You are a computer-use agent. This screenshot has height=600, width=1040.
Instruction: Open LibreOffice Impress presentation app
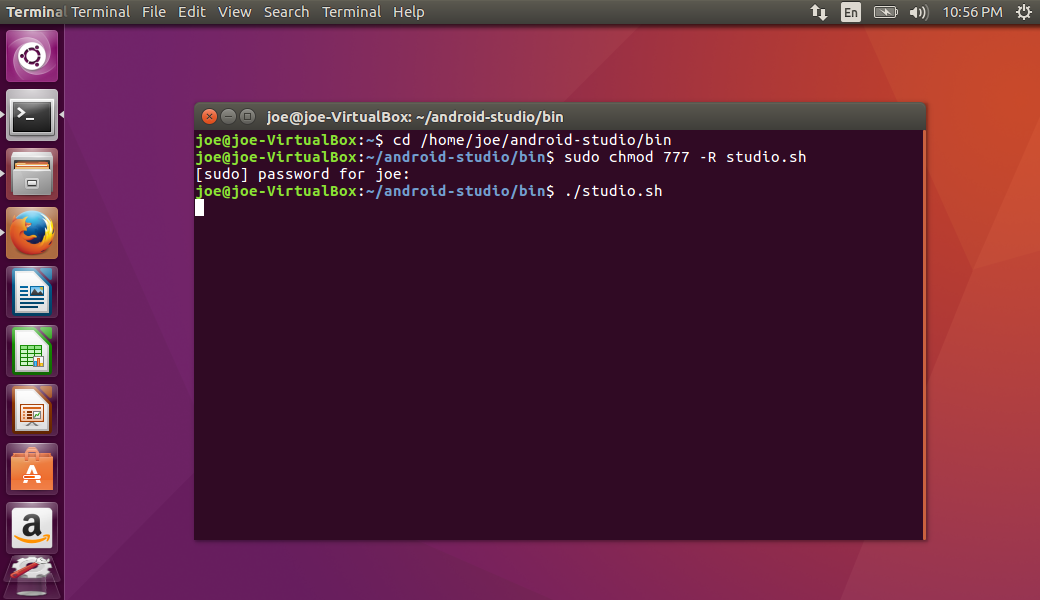[x=32, y=410]
